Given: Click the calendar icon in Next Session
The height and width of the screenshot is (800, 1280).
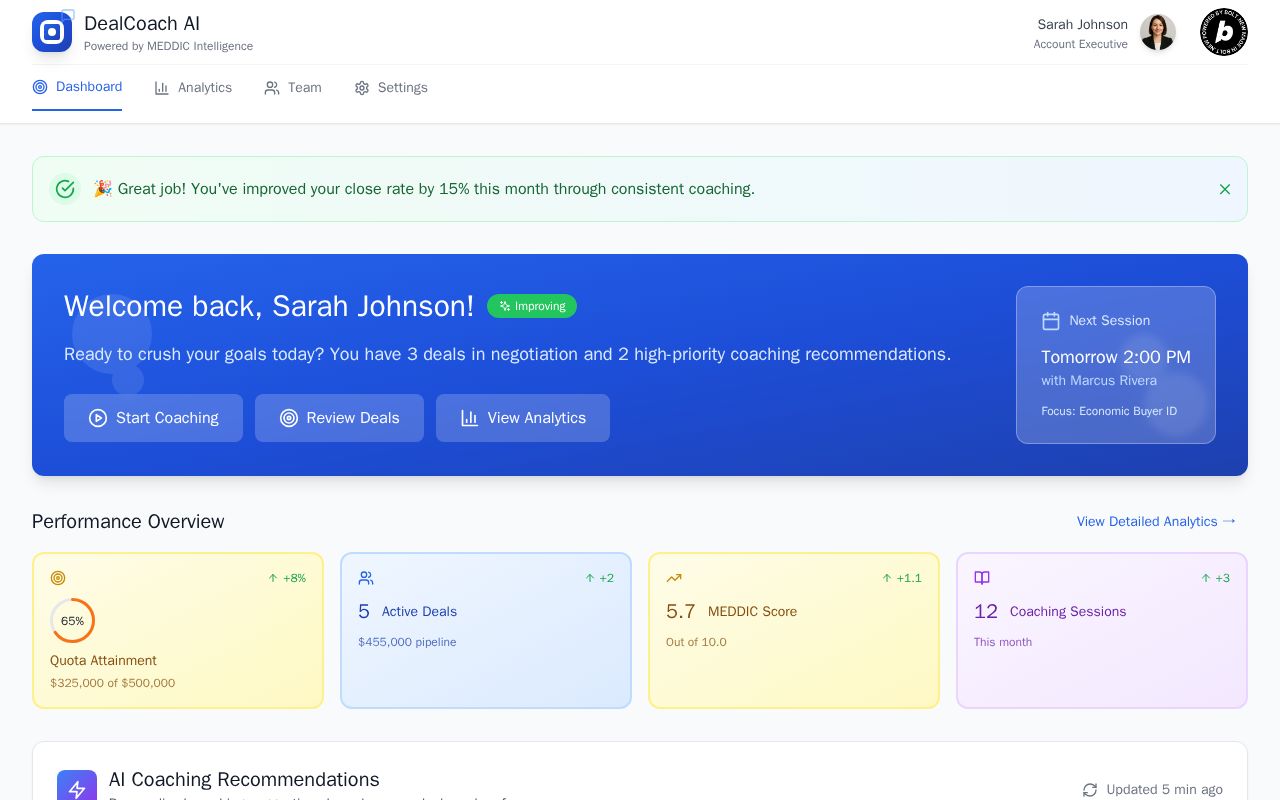Looking at the screenshot, I should coord(1051,321).
